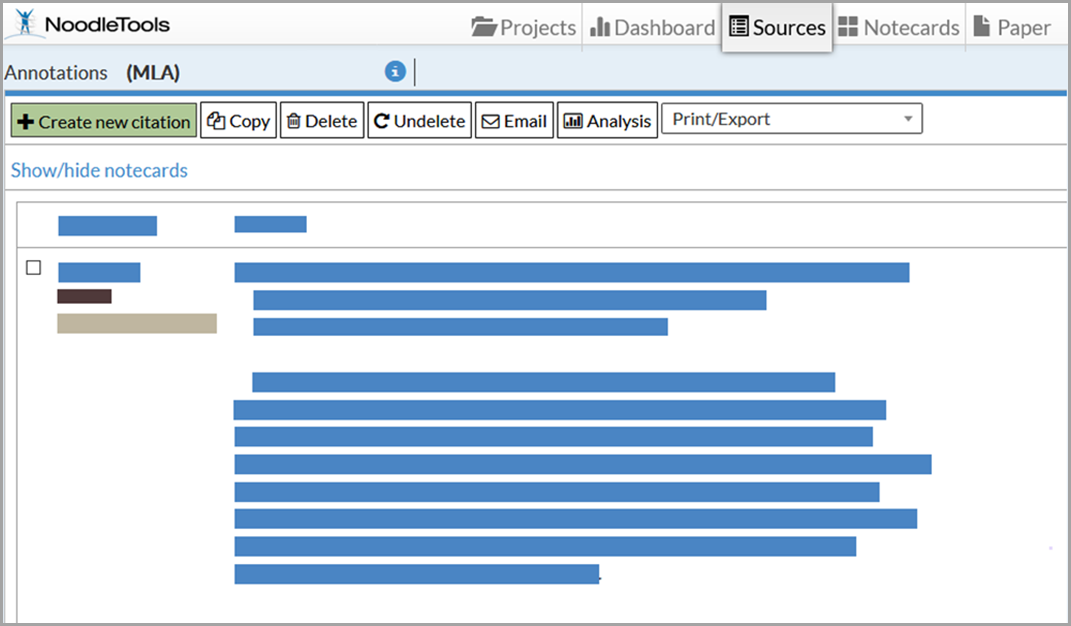Click the Print/Export dropdown arrow
The image size is (1071, 626).
pyautogui.click(x=908, y=120)
